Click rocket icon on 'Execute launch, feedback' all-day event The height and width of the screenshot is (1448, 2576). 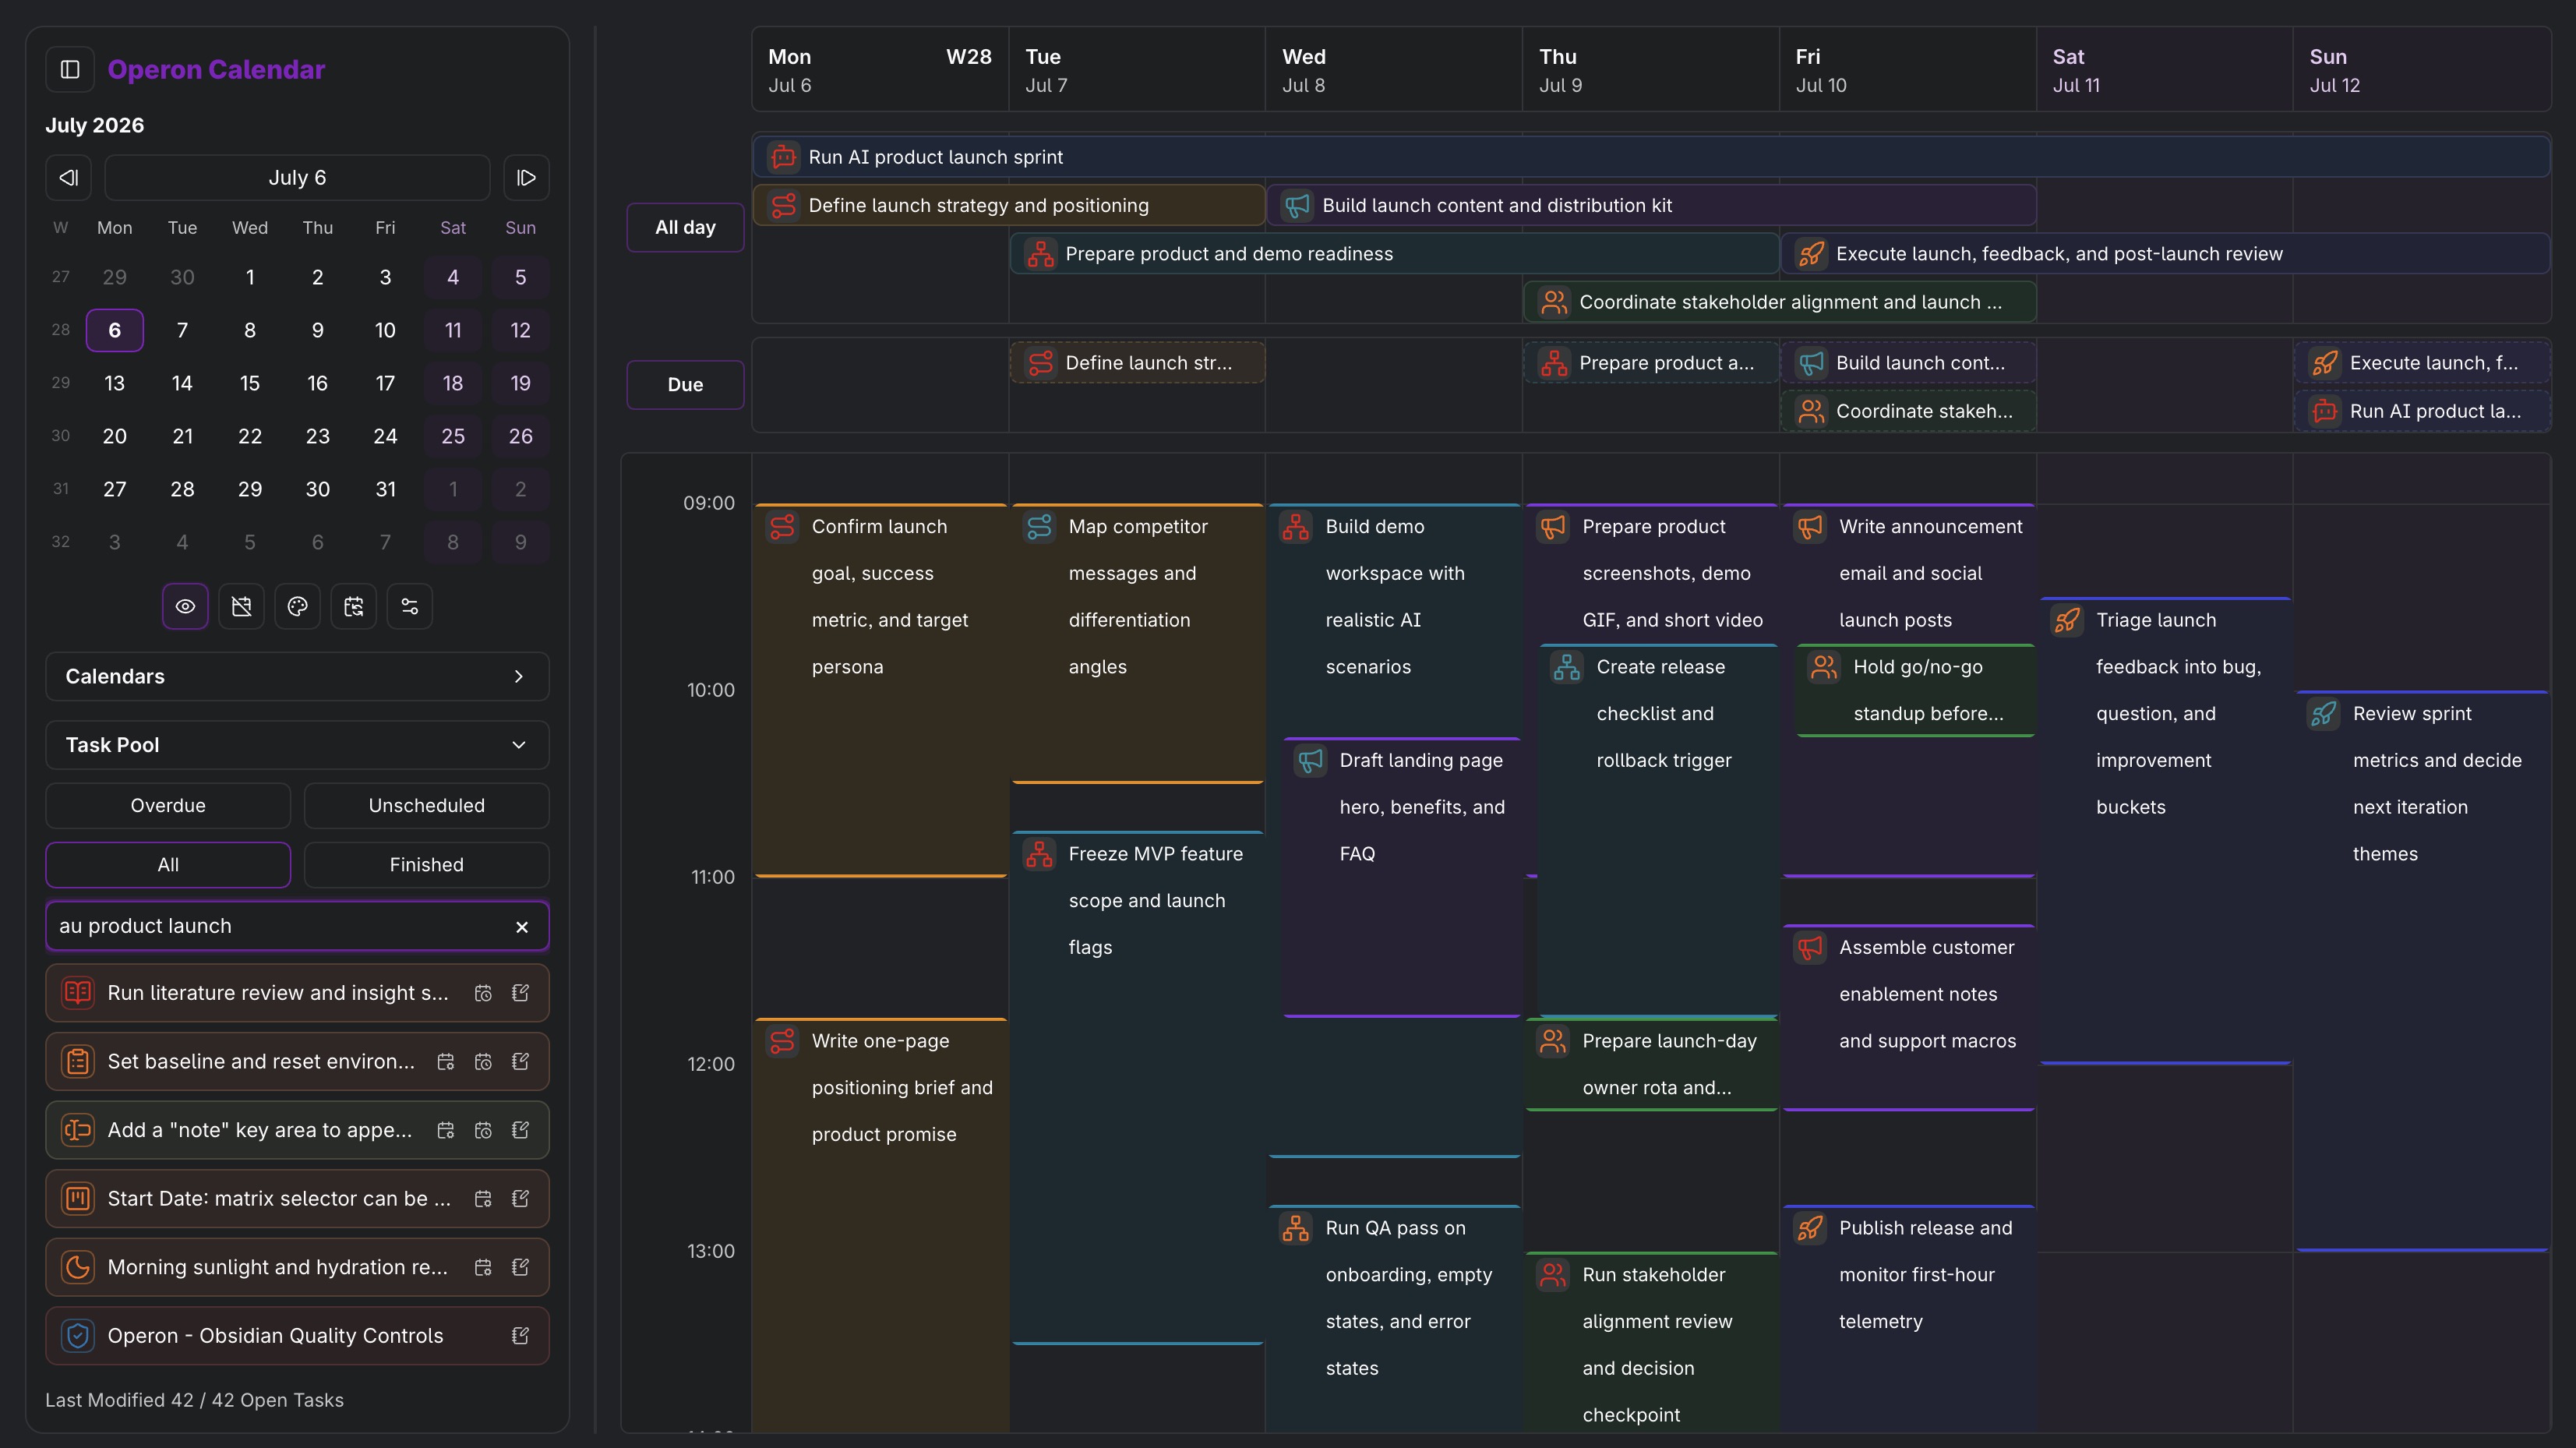pyautogui.click(x=1811, y=254)
